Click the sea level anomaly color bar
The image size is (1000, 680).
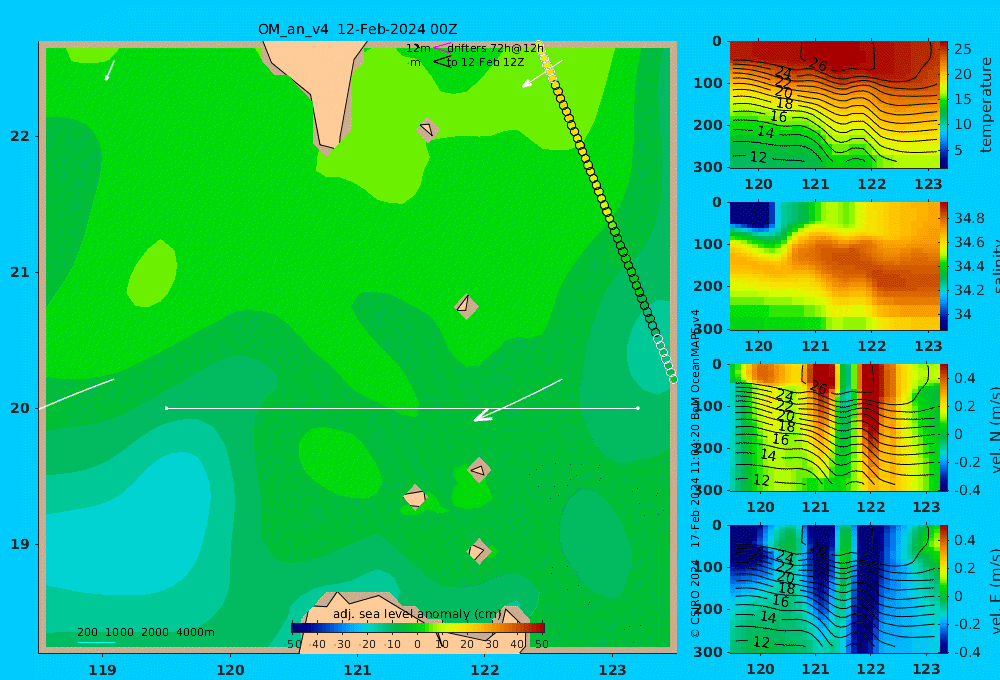418,628
